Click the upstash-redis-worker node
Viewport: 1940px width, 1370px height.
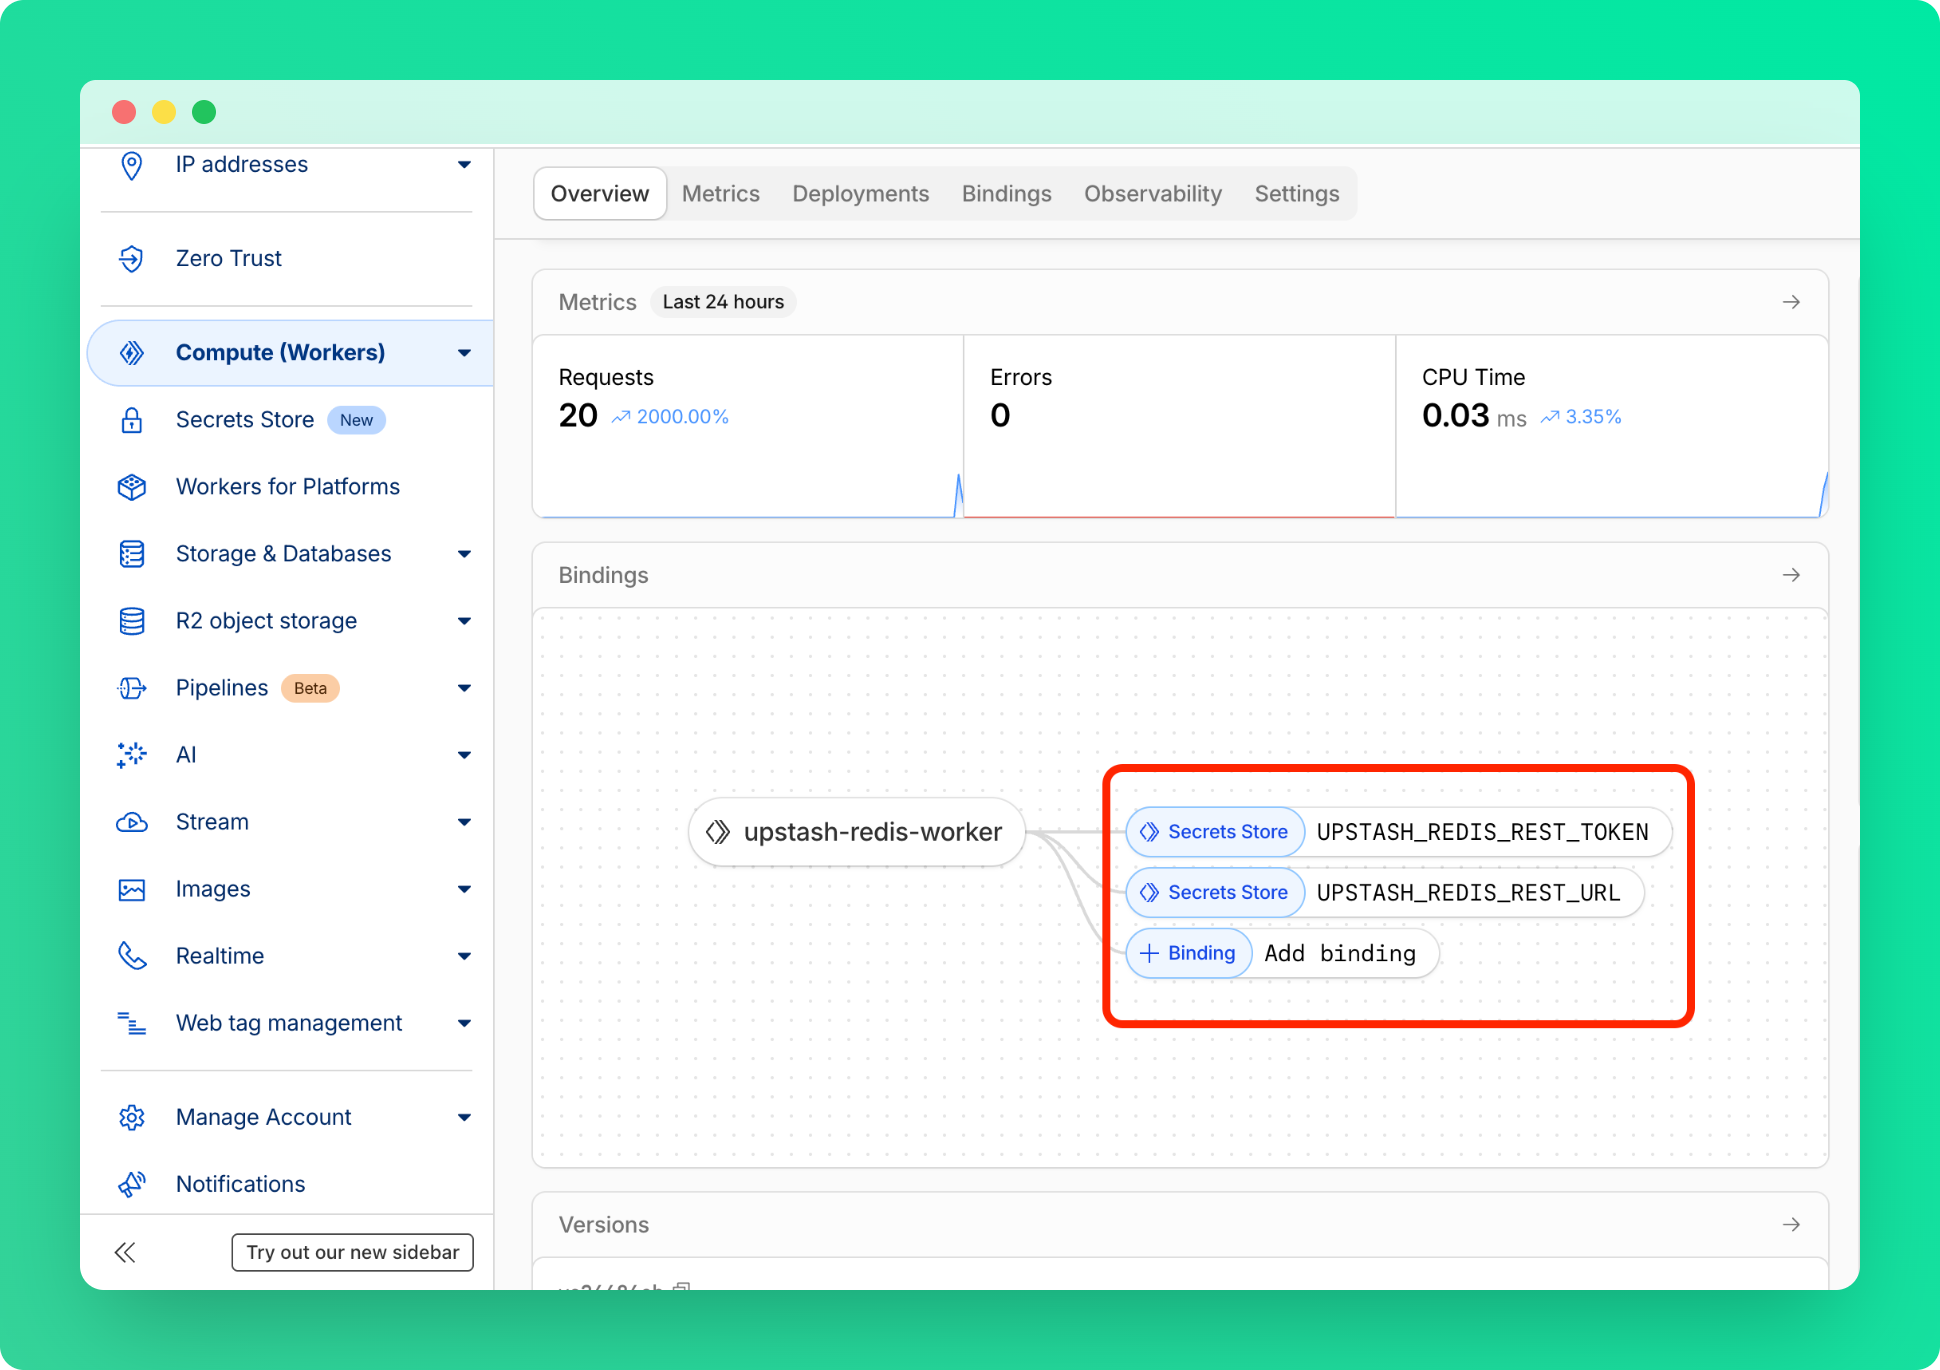857,832
